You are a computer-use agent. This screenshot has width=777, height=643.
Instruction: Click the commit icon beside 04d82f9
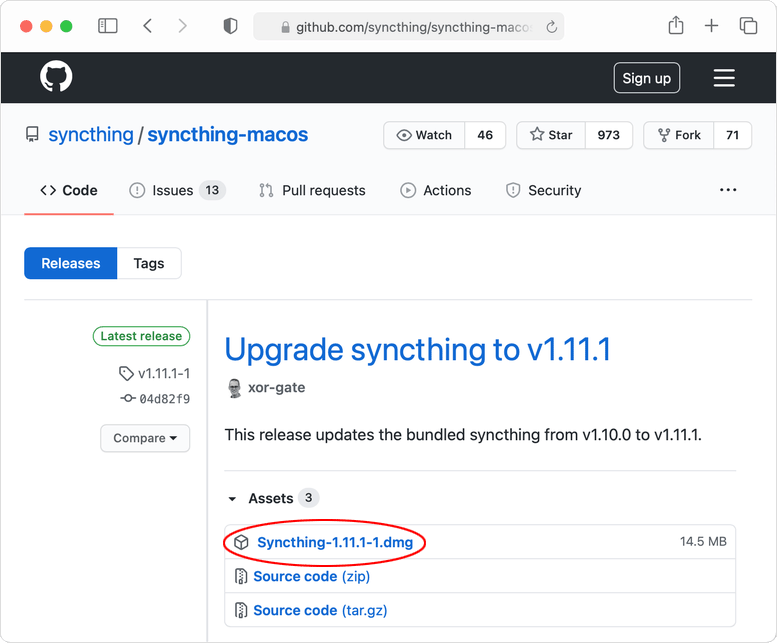128,398
